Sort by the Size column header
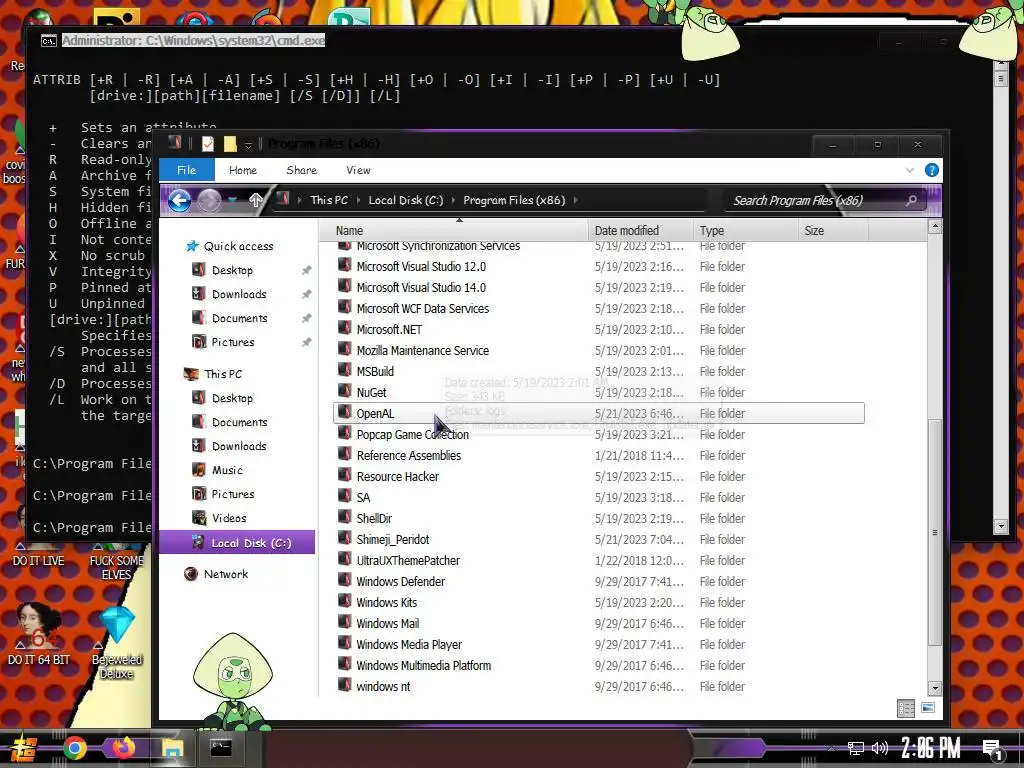The height and width of the screenshot is (768, 1024). (x=833, y=231)
